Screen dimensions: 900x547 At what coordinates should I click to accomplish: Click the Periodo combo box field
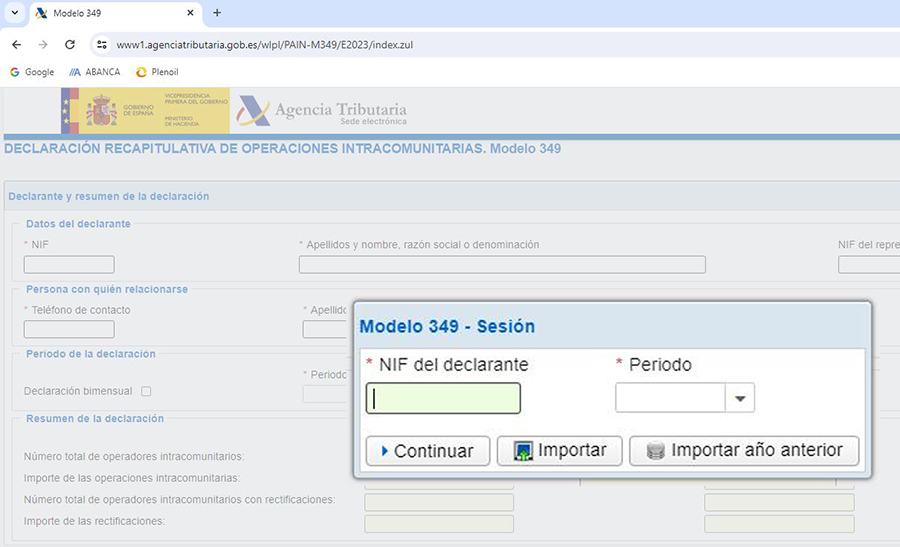(x=670, y=398)
